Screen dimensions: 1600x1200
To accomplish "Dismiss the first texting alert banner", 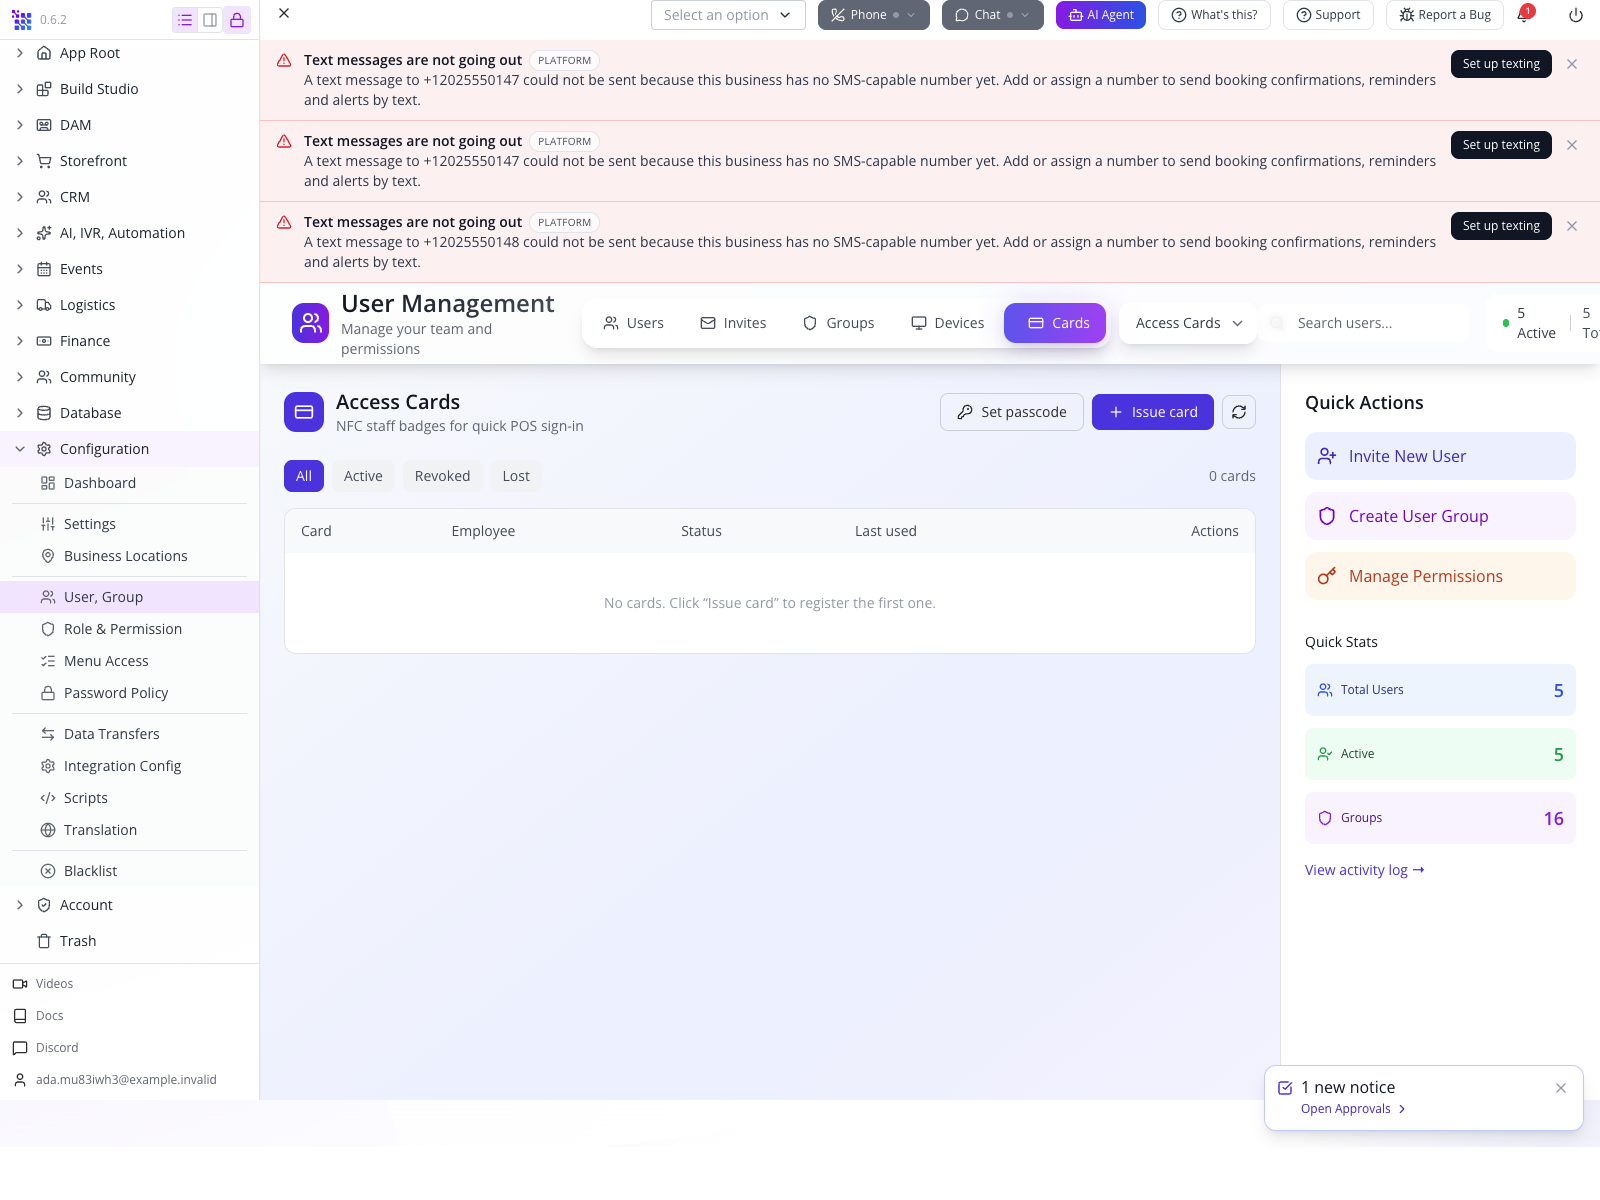I will (x=1572, y=64).
